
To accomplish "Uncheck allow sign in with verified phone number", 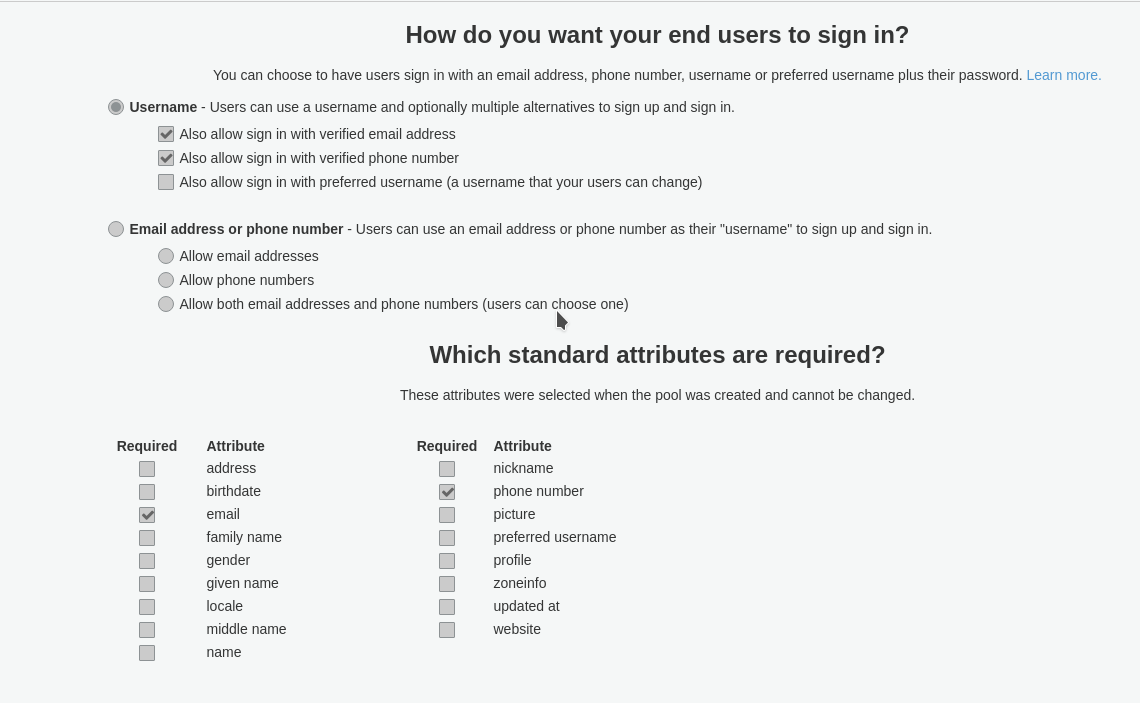I will pos(166,158).
